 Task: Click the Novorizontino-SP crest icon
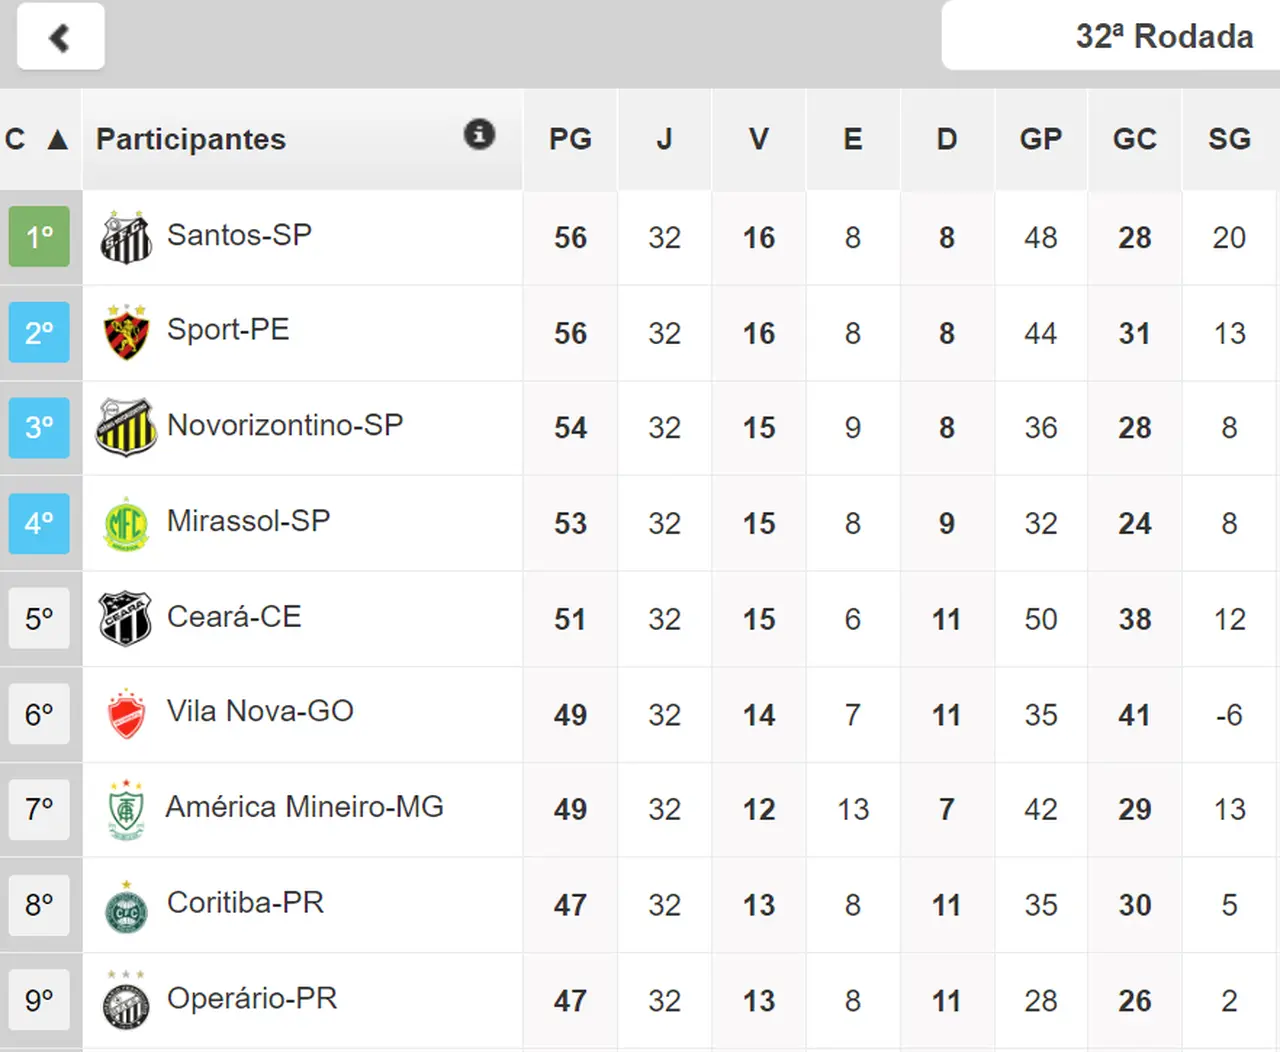pyautogui.click(x=126, y=428)
